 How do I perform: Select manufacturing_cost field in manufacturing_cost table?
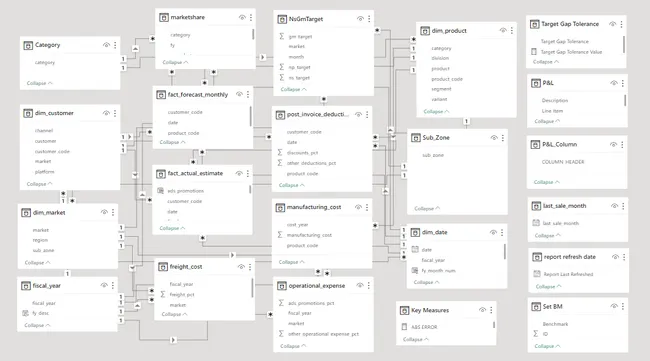(x=309, y=235)
